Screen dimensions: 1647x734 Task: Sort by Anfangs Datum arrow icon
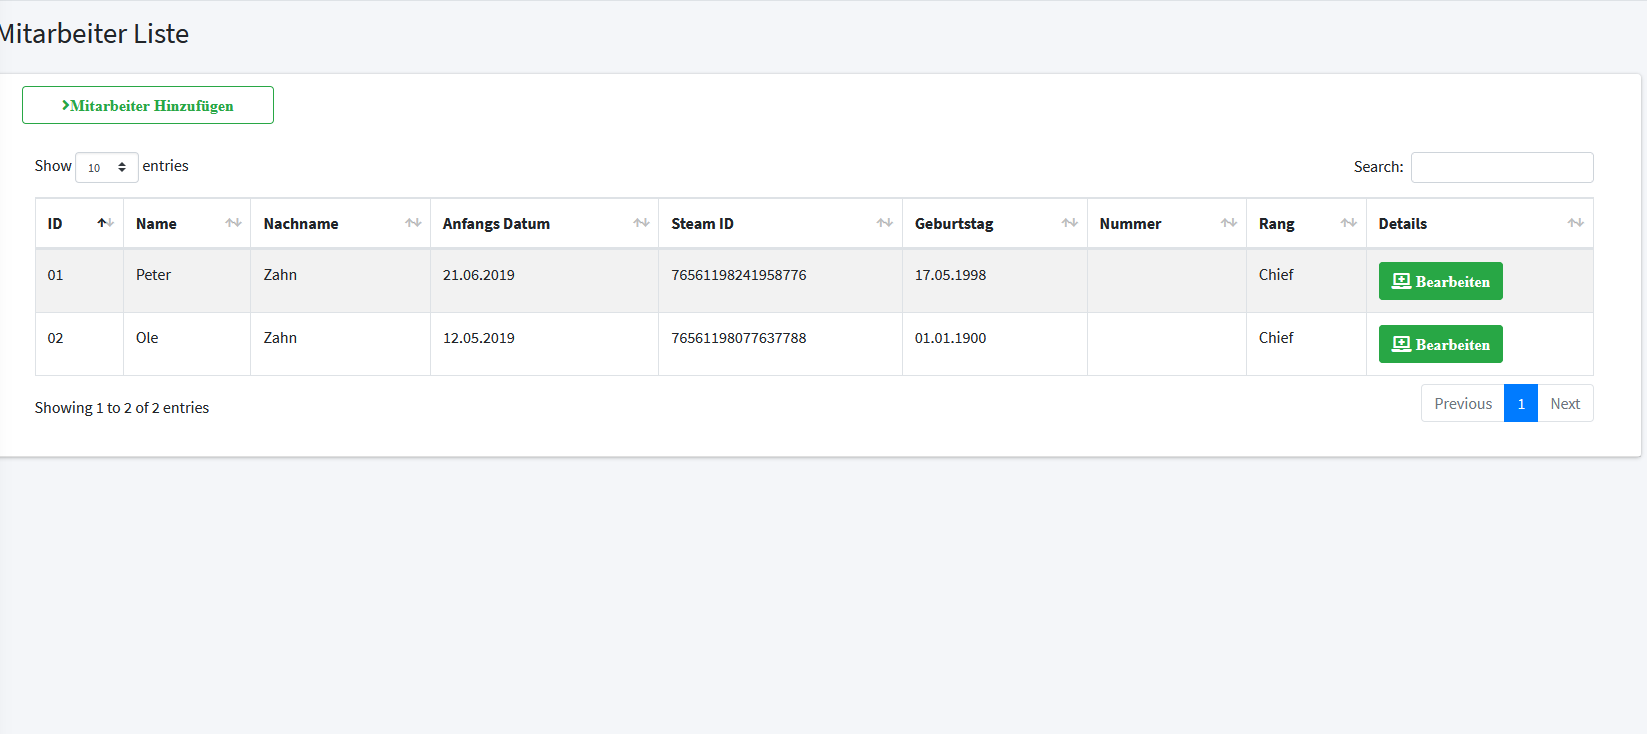[641, 223]
